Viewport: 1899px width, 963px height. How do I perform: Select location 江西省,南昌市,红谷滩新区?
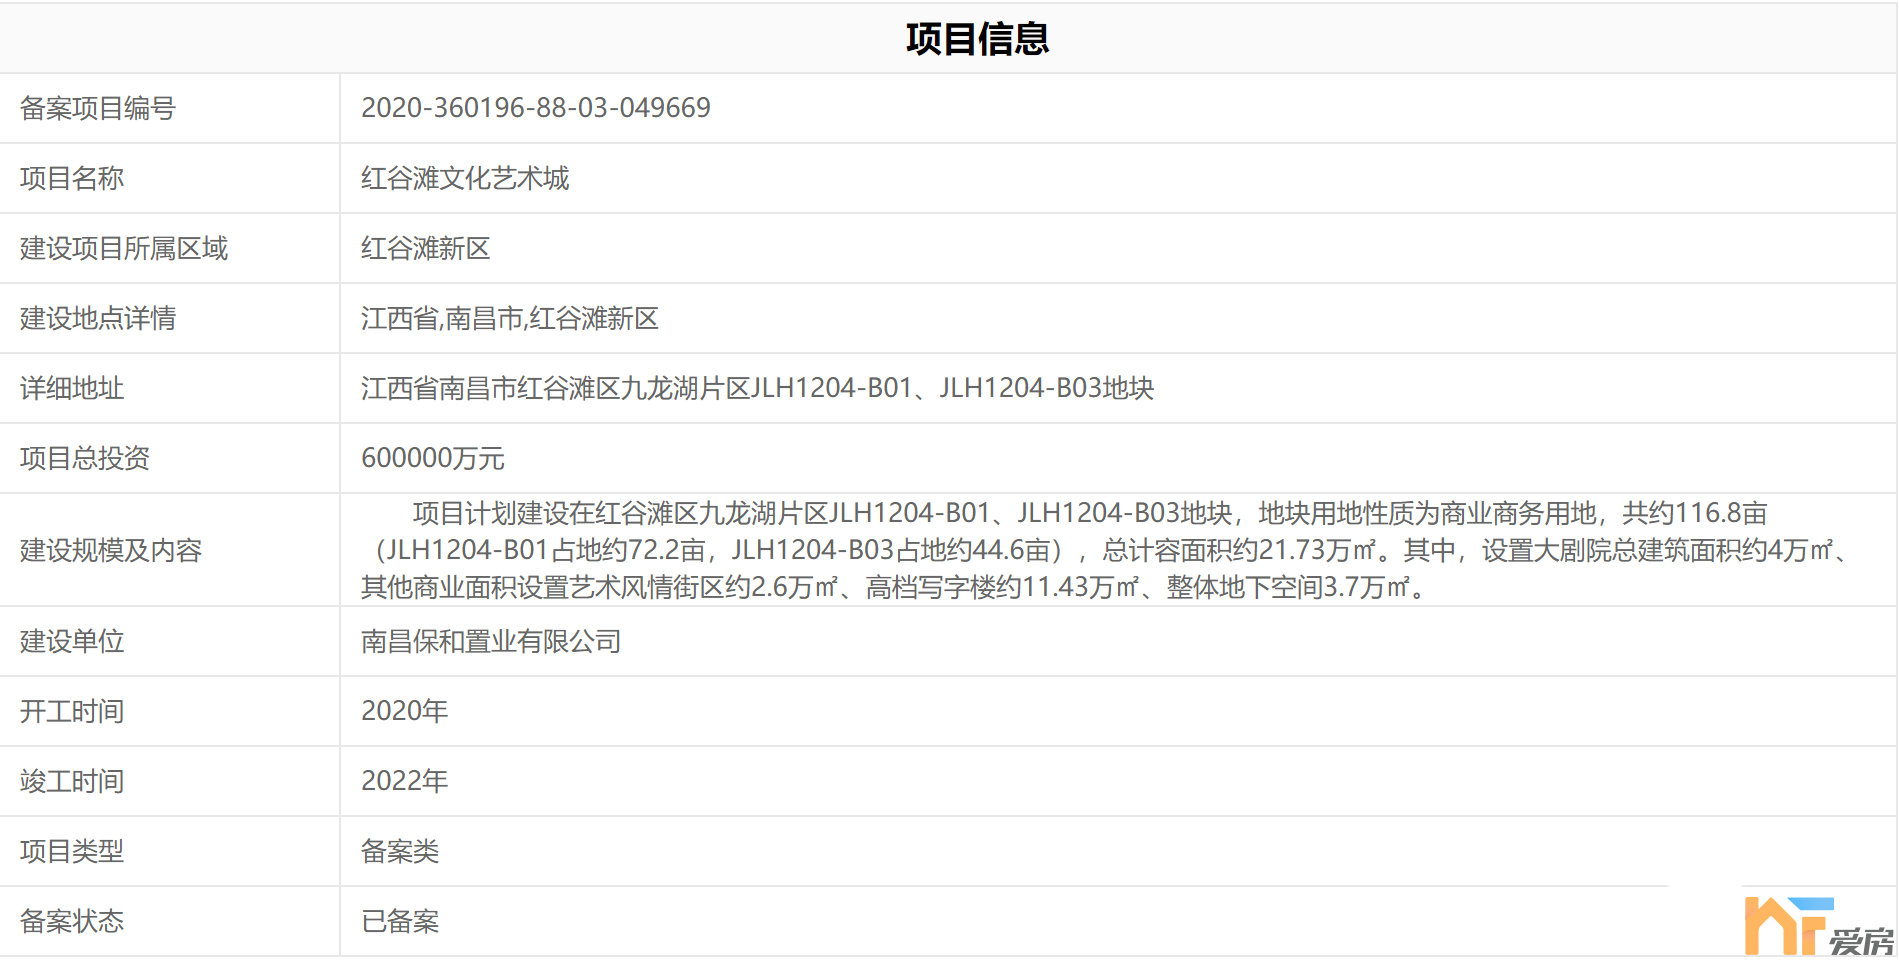point(510,318)
